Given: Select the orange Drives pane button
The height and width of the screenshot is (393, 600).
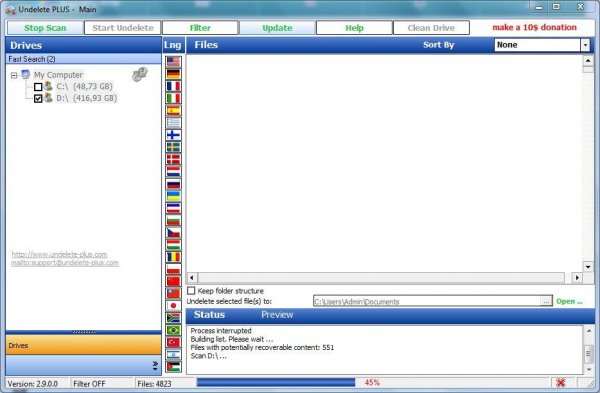Looking at the screenshot, I should tap(83, 345).
